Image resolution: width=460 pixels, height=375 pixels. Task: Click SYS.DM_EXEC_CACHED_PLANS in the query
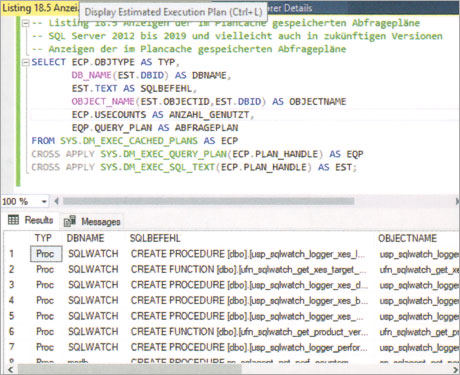click(129, 141)
